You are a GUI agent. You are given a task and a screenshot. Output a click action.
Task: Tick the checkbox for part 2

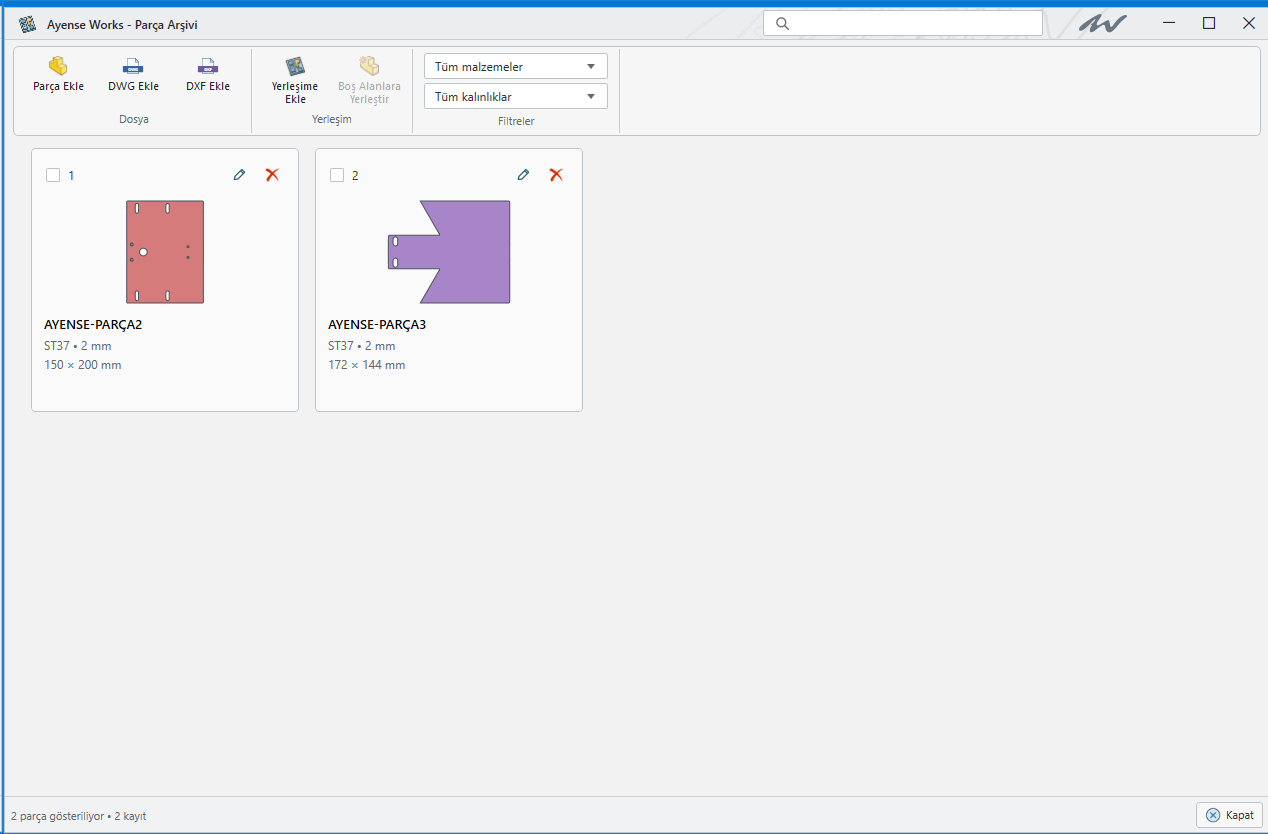tap(337, 175)
